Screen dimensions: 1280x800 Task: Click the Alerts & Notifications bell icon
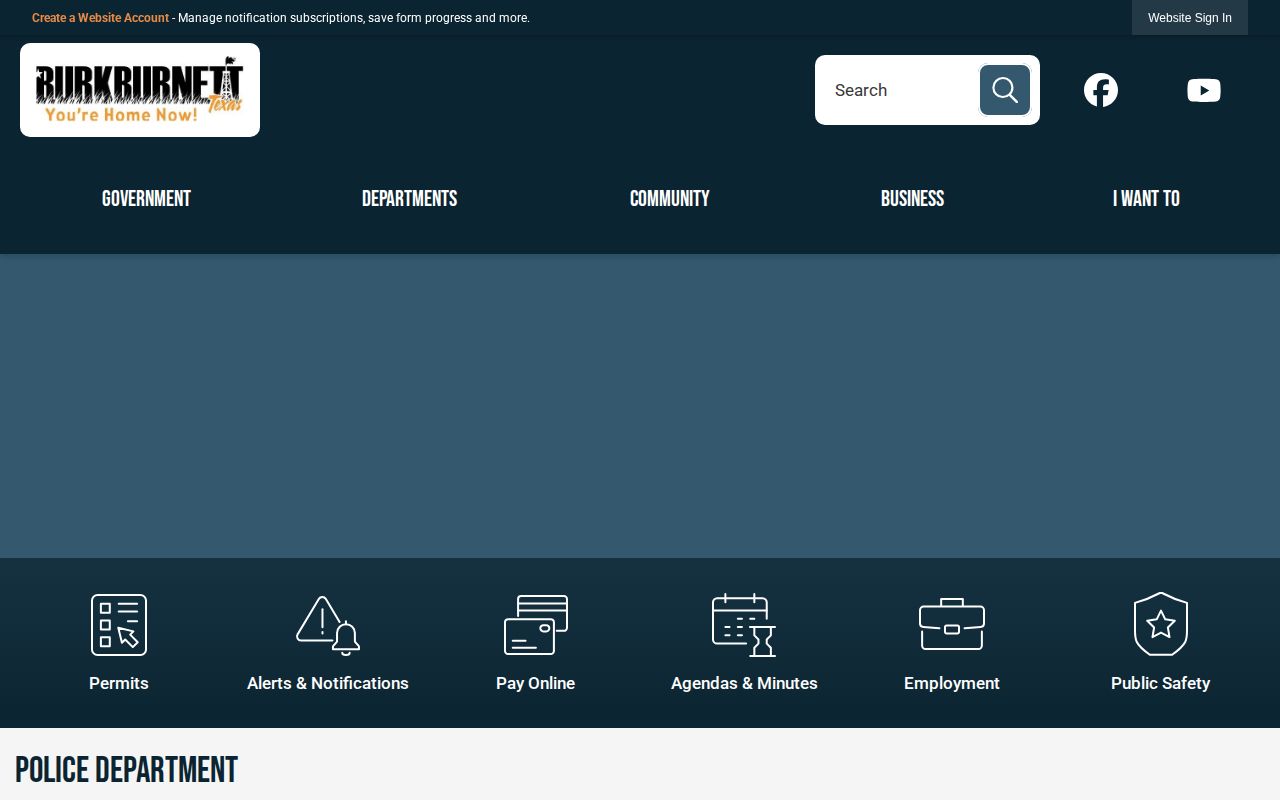tap(328, 625)
